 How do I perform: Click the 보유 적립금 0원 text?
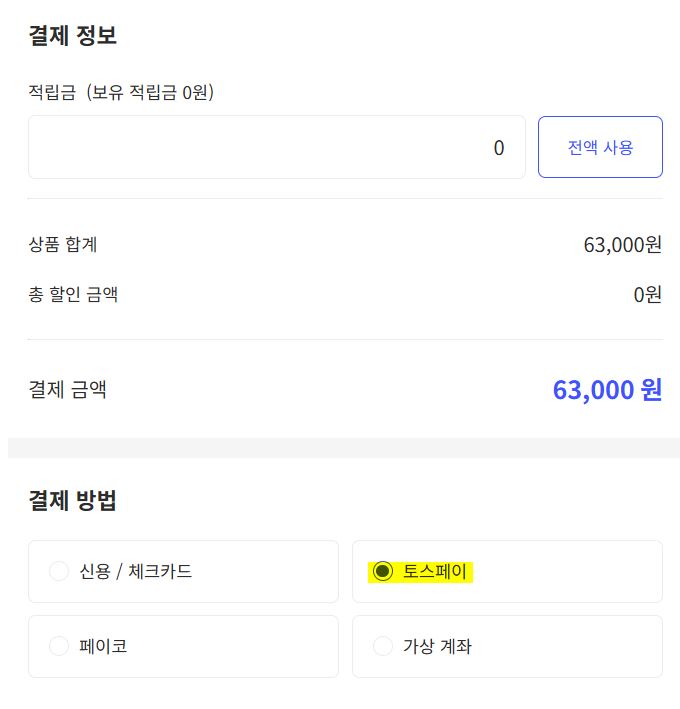click(151, 93)
